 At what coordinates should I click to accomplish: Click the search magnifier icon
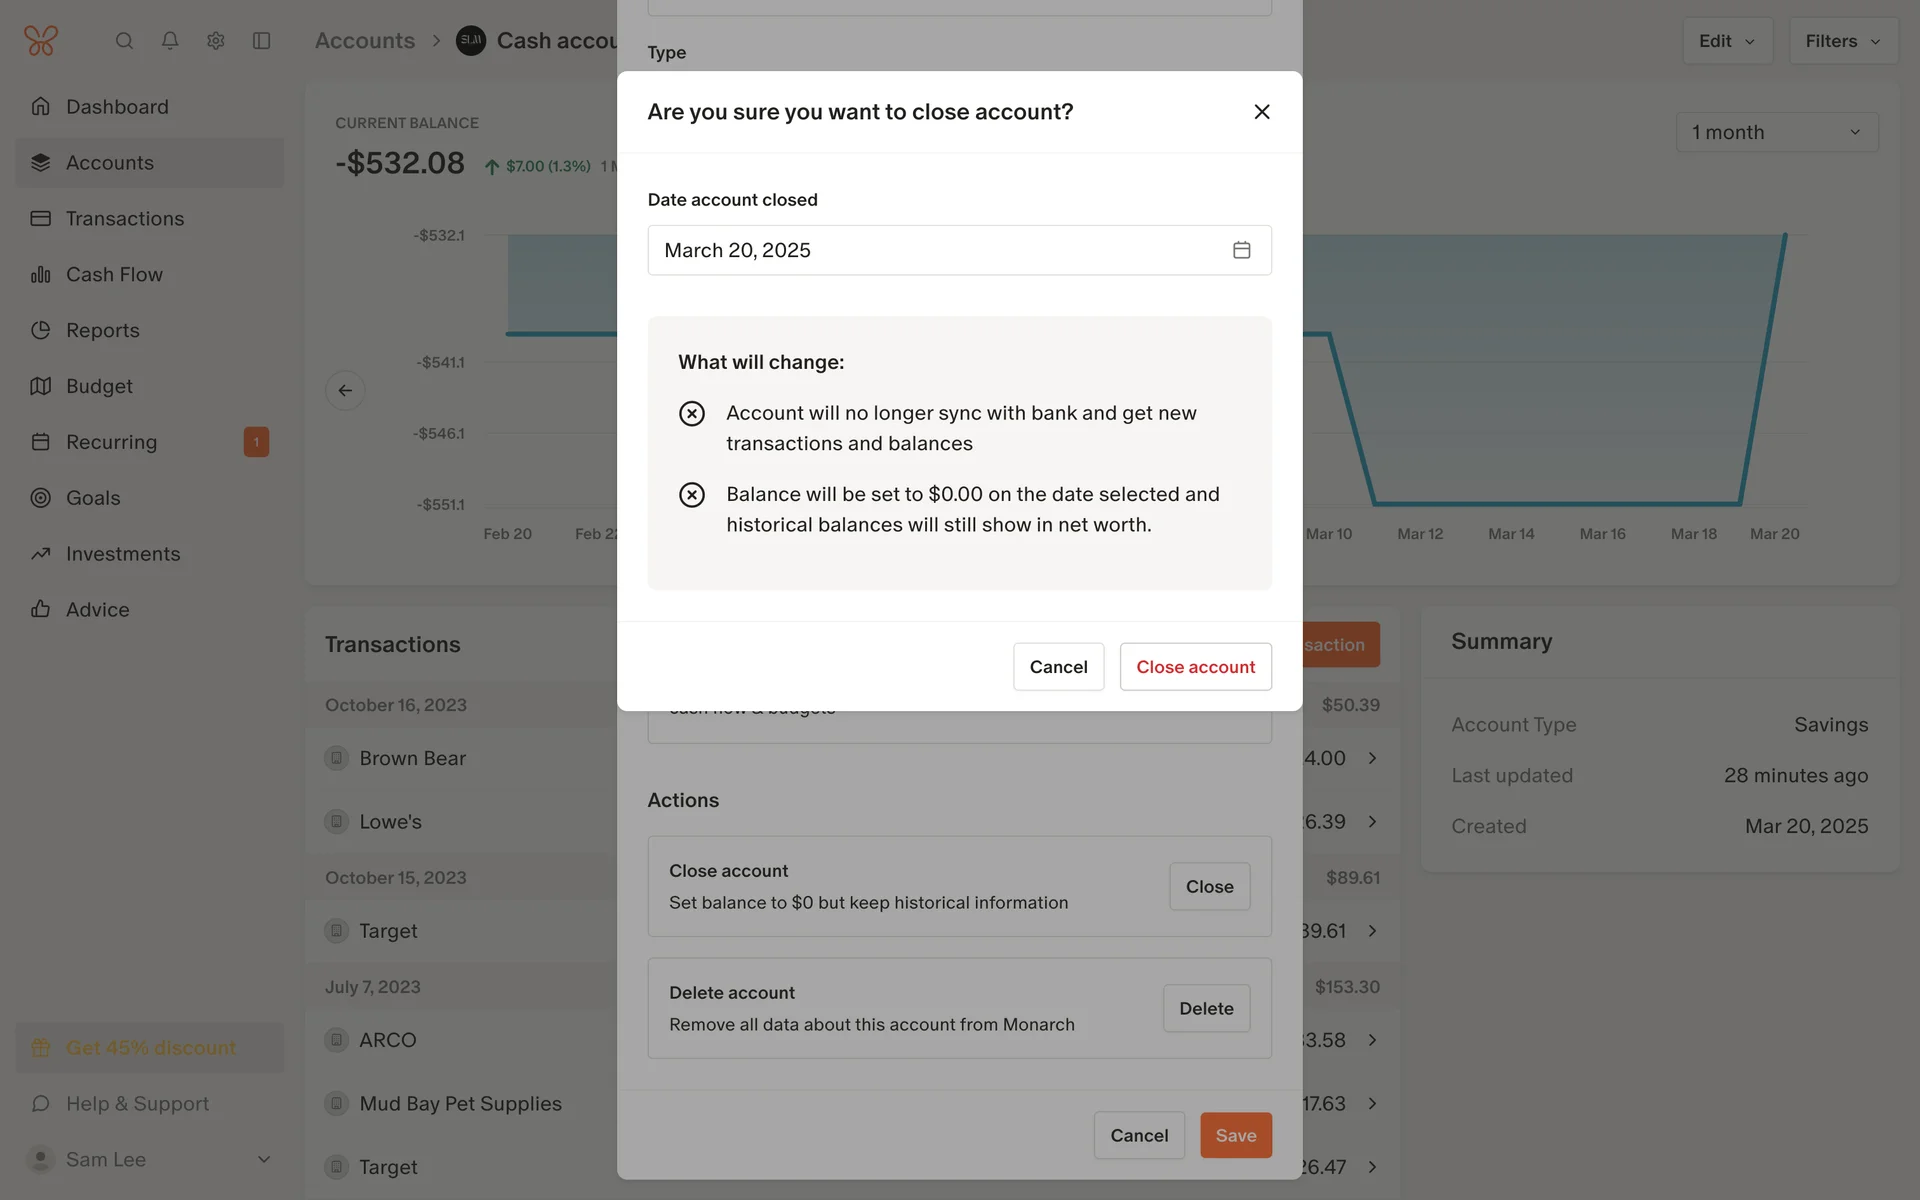(124, 41)
